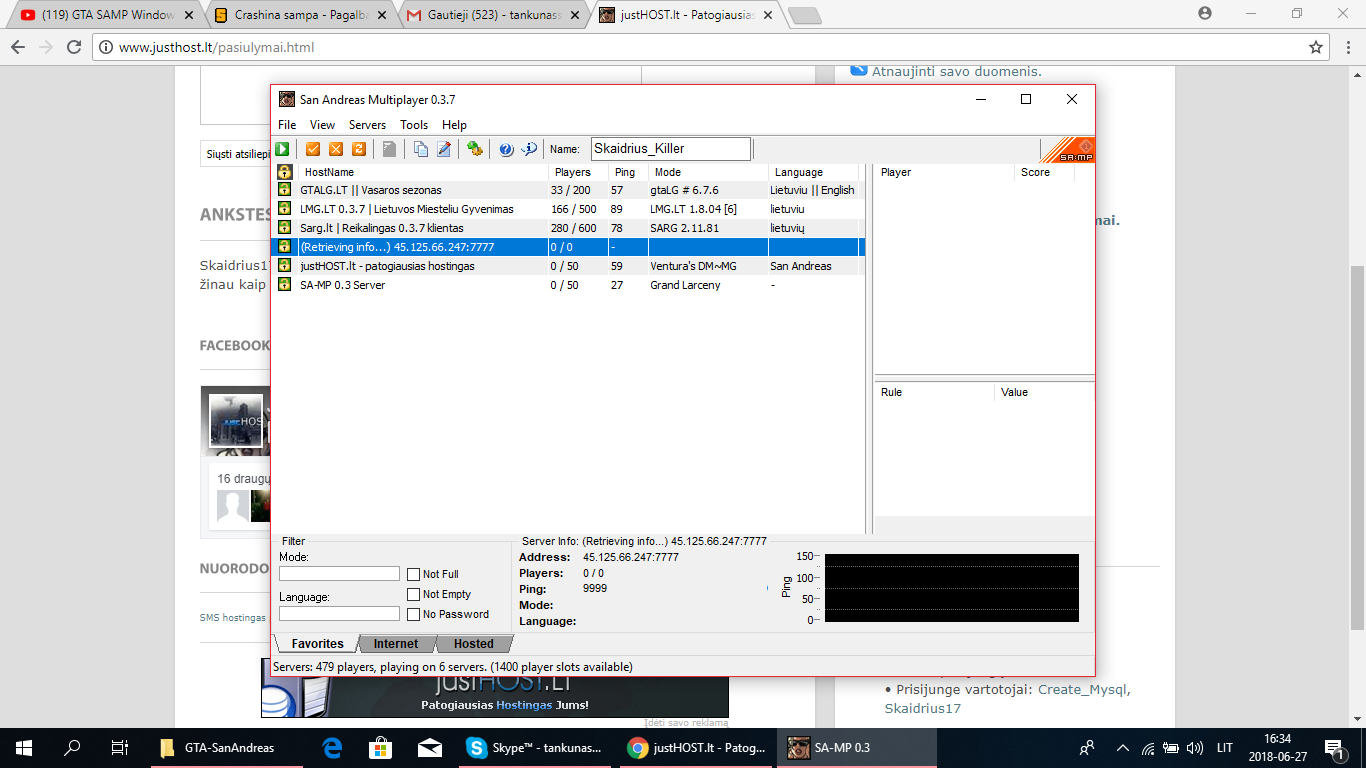
Task: Open Skype from the taskbar
Action: click(537, 747)
